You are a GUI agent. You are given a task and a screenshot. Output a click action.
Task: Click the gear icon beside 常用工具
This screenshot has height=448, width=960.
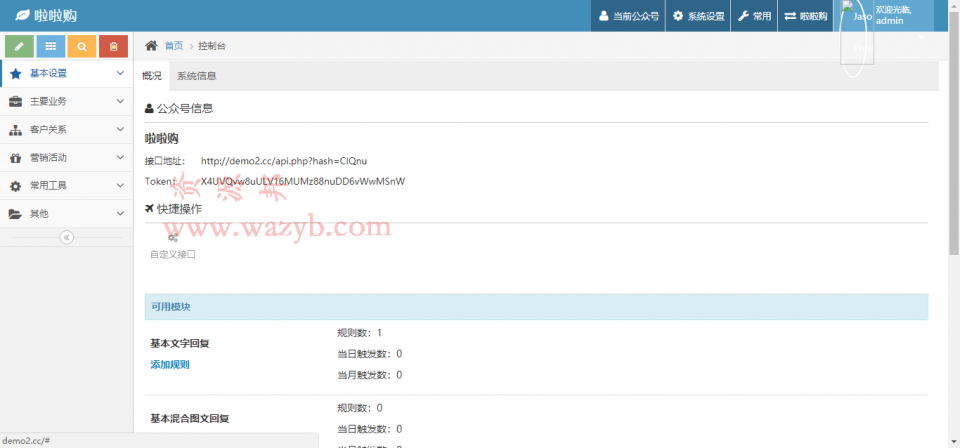(x=16, y=186)
